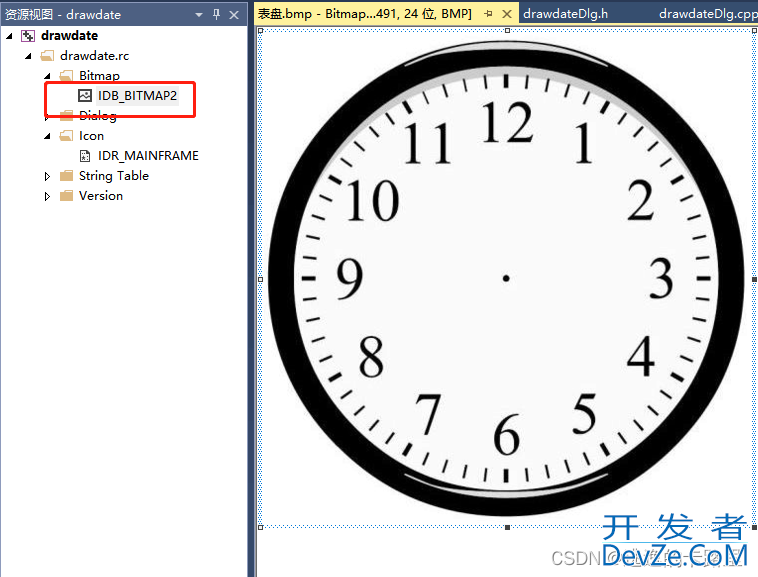Collapse the drawdate.rc node
The width and height of the screenshot is (758, 577).
point(29,56)
